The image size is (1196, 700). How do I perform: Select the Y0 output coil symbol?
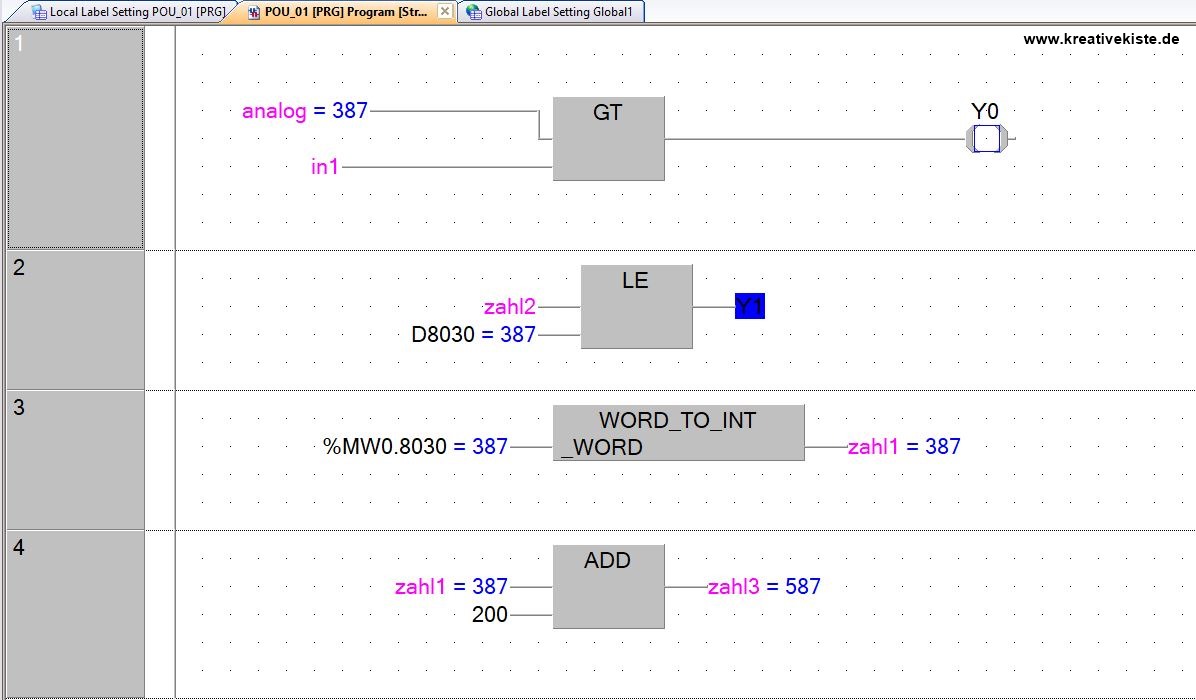click(x=987, y=139)
